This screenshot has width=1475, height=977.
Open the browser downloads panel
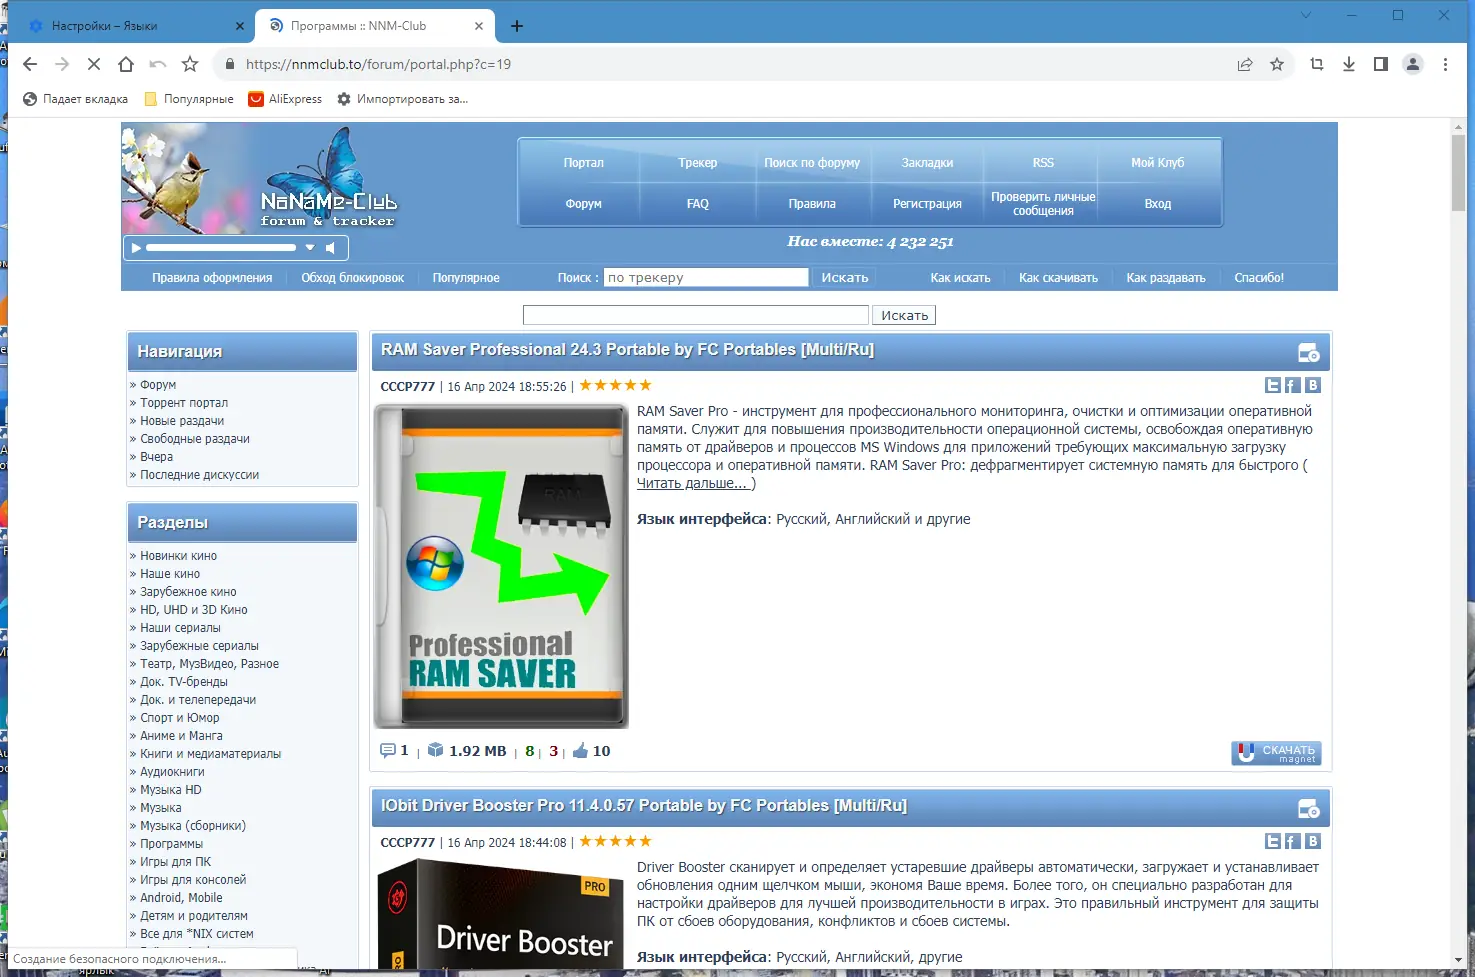[x=1349, y=64]
